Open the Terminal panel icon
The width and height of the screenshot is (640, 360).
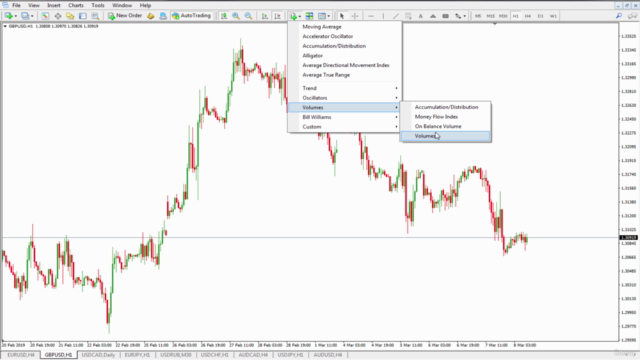coord(83,16)
